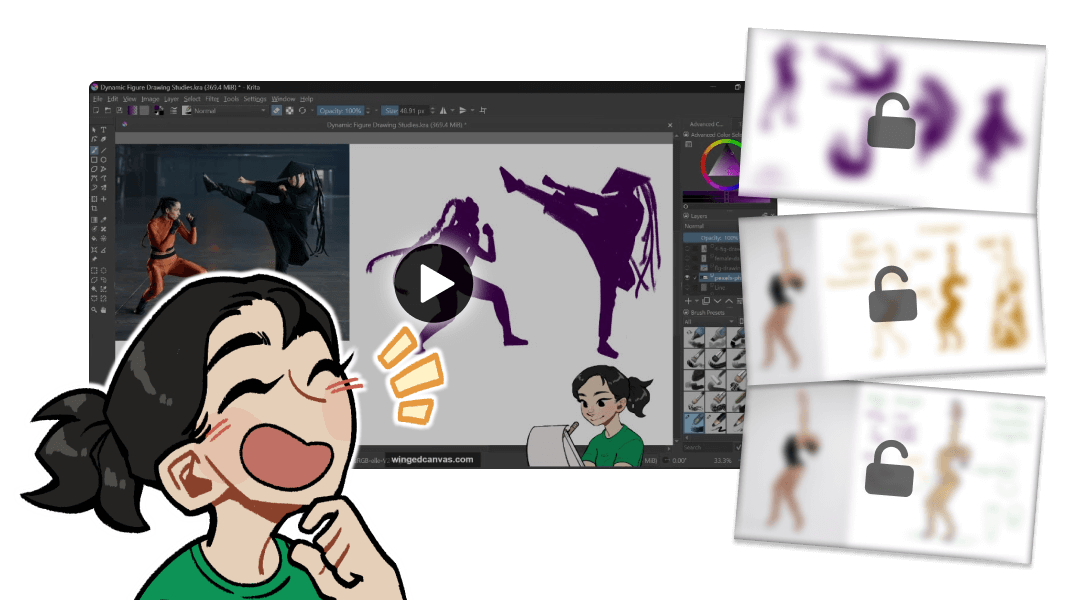Click the Add new layer icon
This screenshot has width=1080, height=600.
pyautogui.click(x=688, y=301)
